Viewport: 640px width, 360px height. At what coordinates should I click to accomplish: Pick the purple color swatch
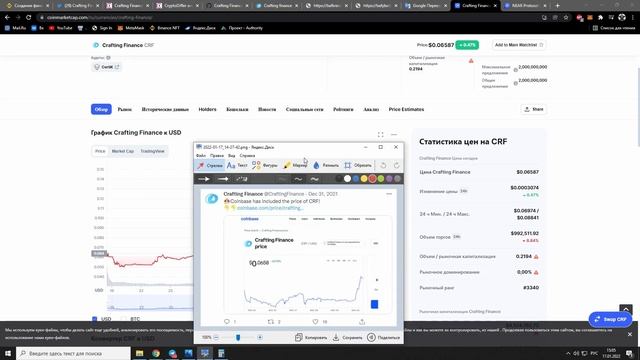[389, 179]
